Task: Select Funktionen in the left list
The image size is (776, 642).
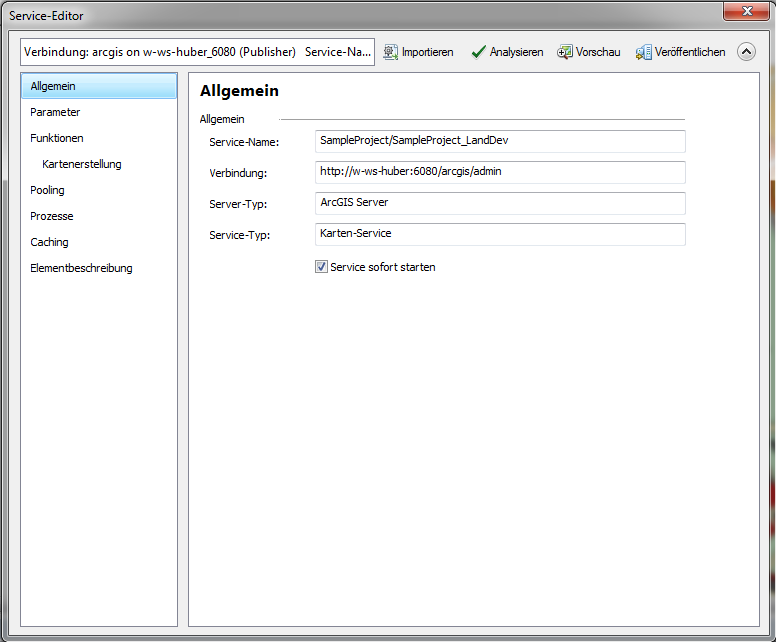Action: pos(57,138)
